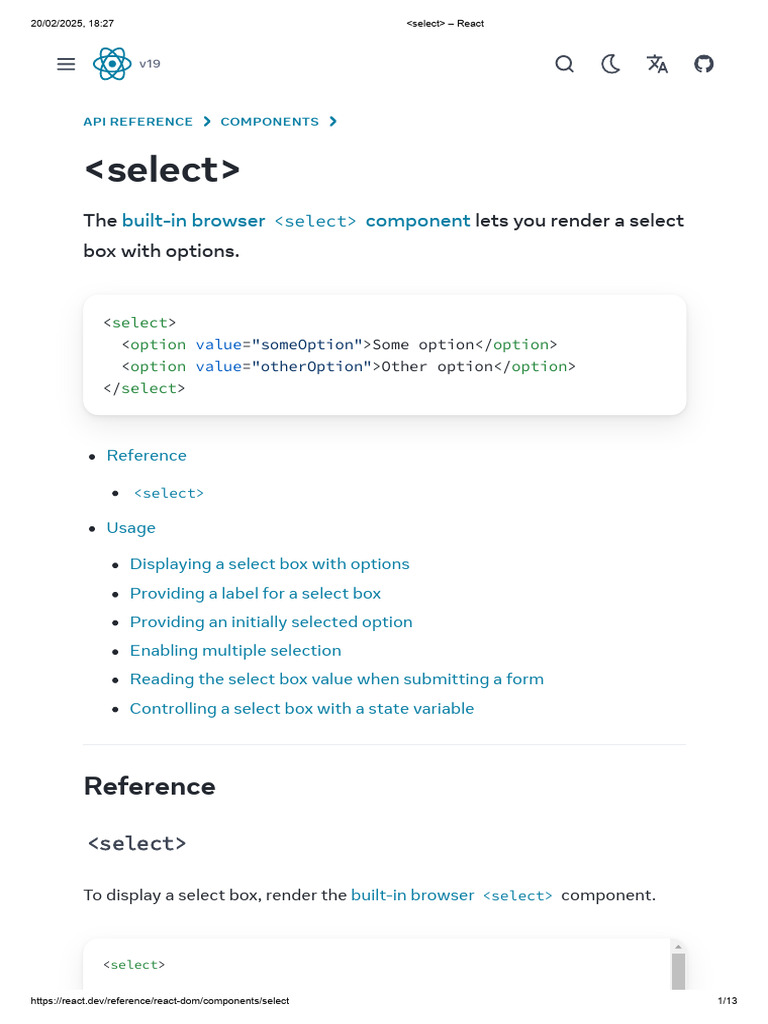Open Controlling a select box with state variable
Image resolution: width=768 pixels, height=1024 pixels.
[x=301, y=708]
